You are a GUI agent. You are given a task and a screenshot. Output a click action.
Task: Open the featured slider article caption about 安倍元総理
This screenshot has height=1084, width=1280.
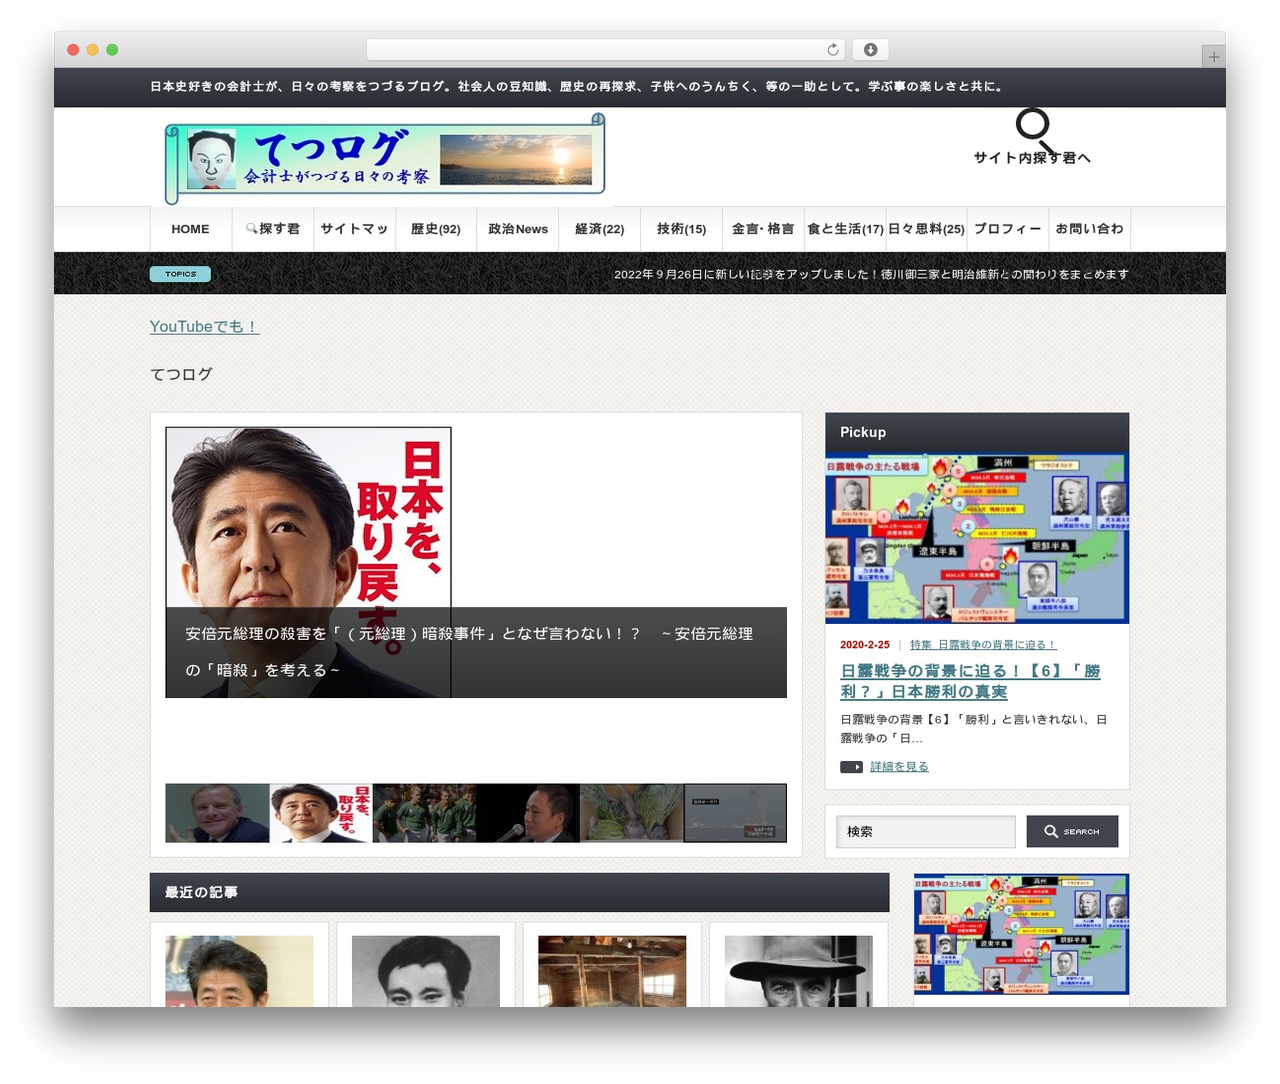tap(476, 652)
